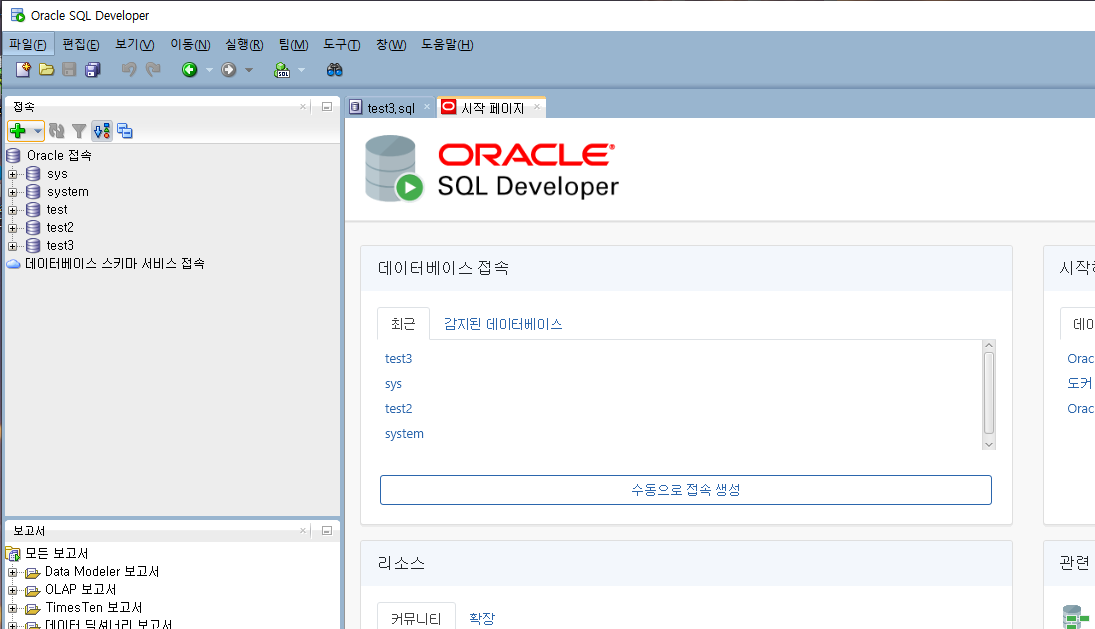The height and width of the screenshot is (629, 1095).
Task: Toggle schema browser icon in 접속 toolbar
Action: [x=102, y=131]
